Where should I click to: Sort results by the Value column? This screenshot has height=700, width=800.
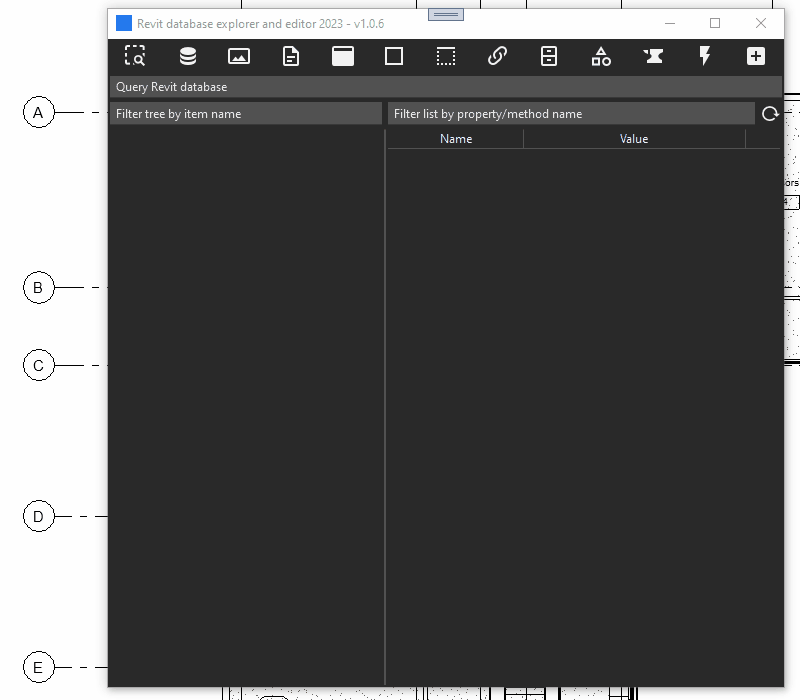point(634,138)
